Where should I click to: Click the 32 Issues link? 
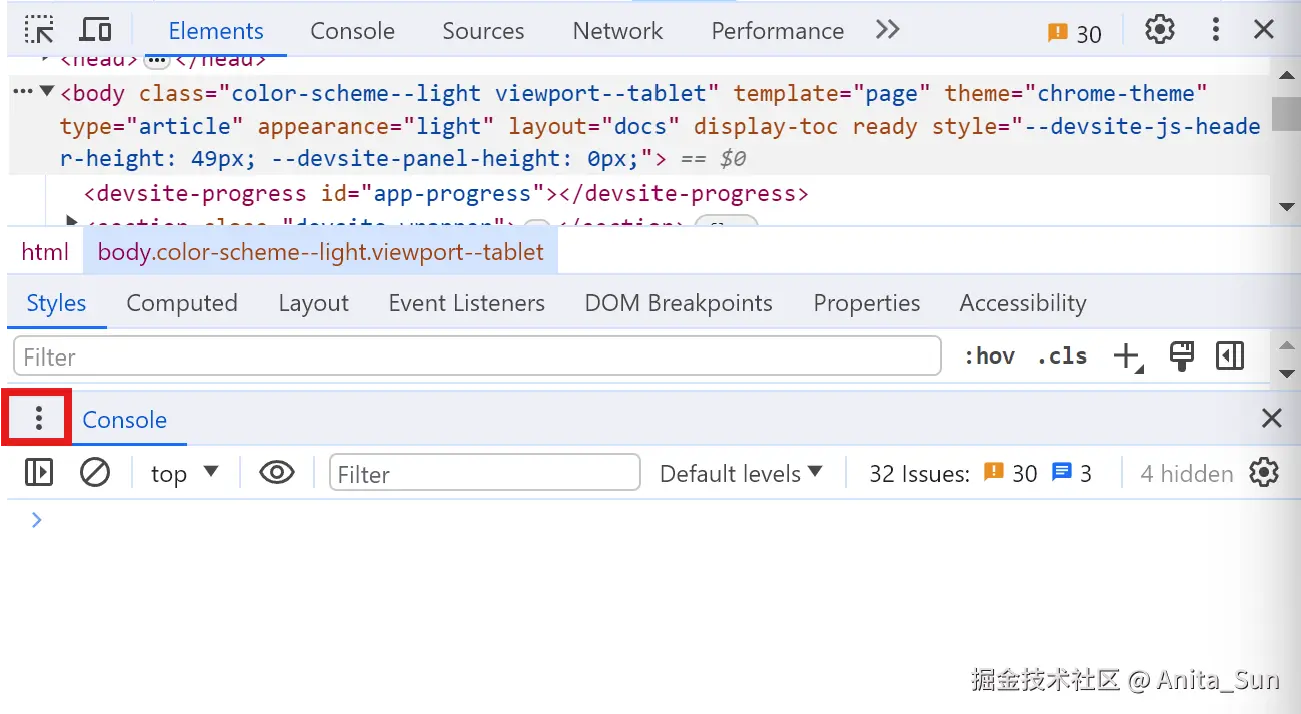point(919,473)
